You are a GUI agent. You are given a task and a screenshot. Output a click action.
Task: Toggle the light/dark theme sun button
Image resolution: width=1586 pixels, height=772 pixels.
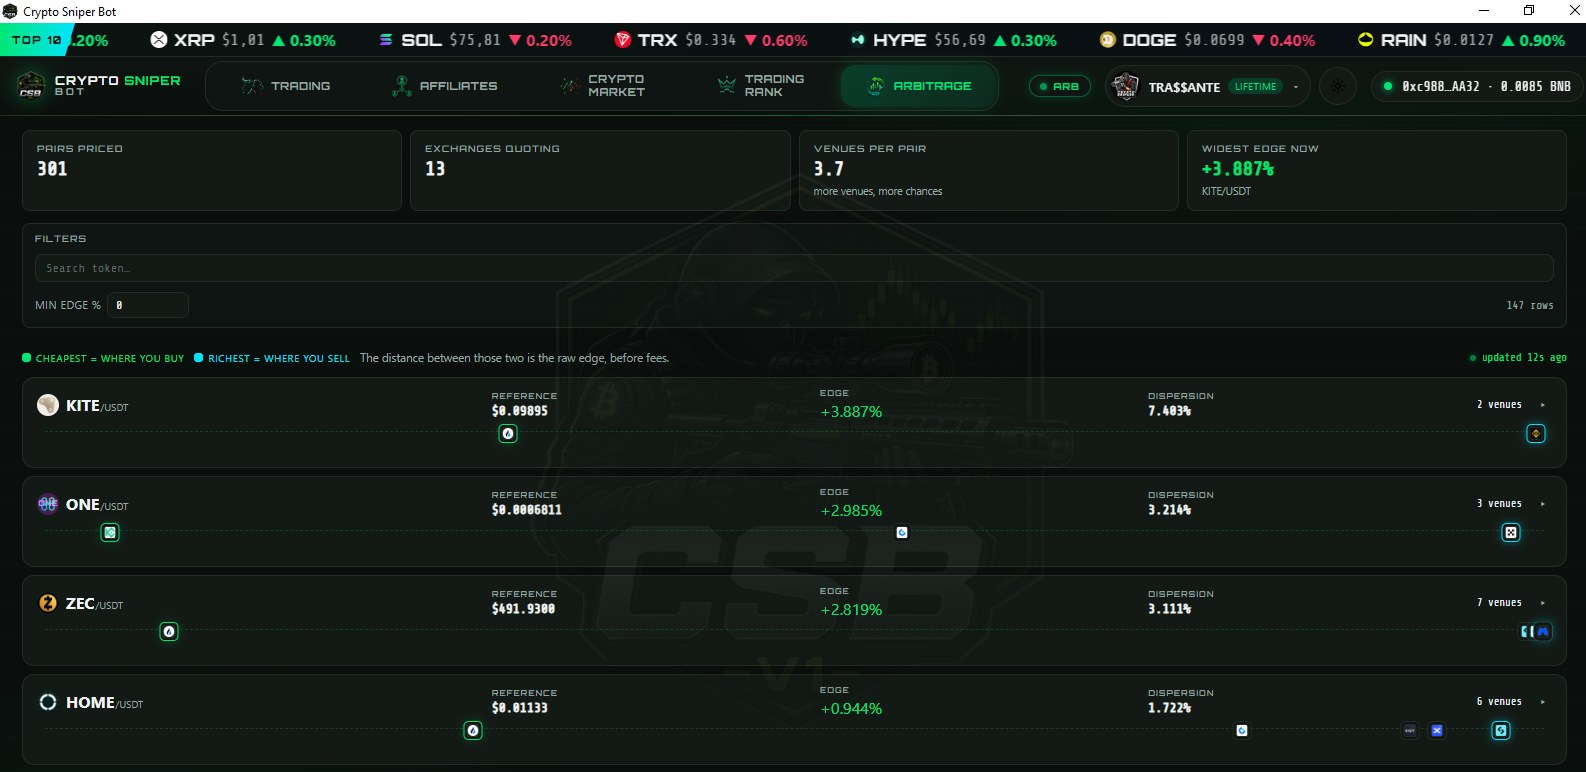[x=1338, y=87]
